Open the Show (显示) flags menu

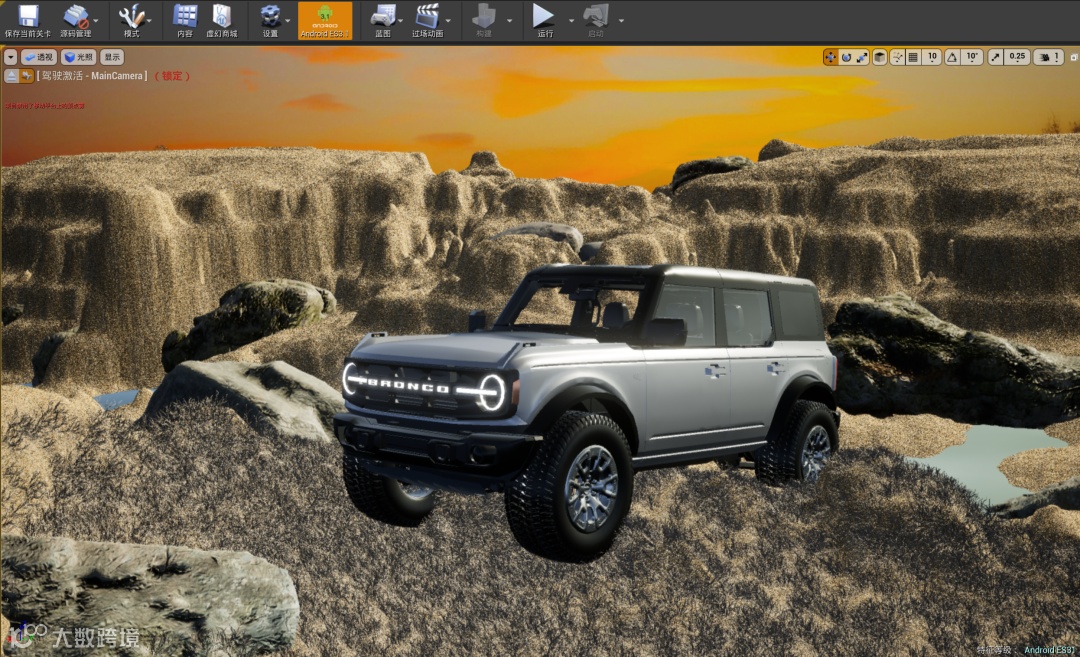[112, 57]
